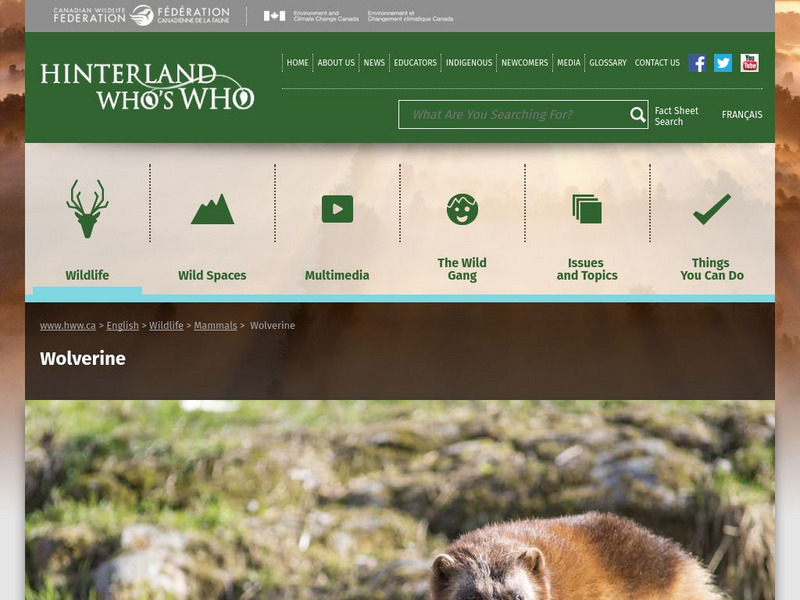This screenshot has height=600, width=800.
Task: Open the Facebook social icon
Action: coord(696,62)
